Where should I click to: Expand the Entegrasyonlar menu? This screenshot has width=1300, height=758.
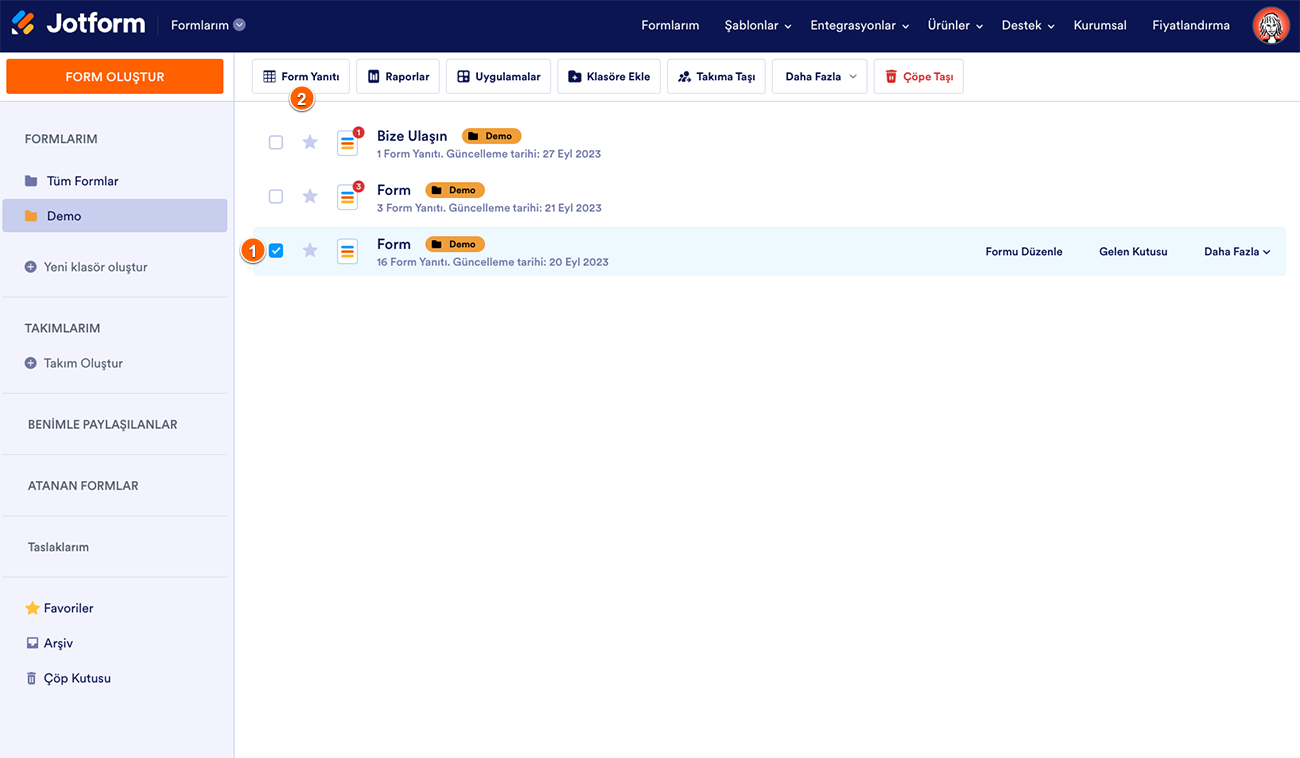(x=860, y=25)
